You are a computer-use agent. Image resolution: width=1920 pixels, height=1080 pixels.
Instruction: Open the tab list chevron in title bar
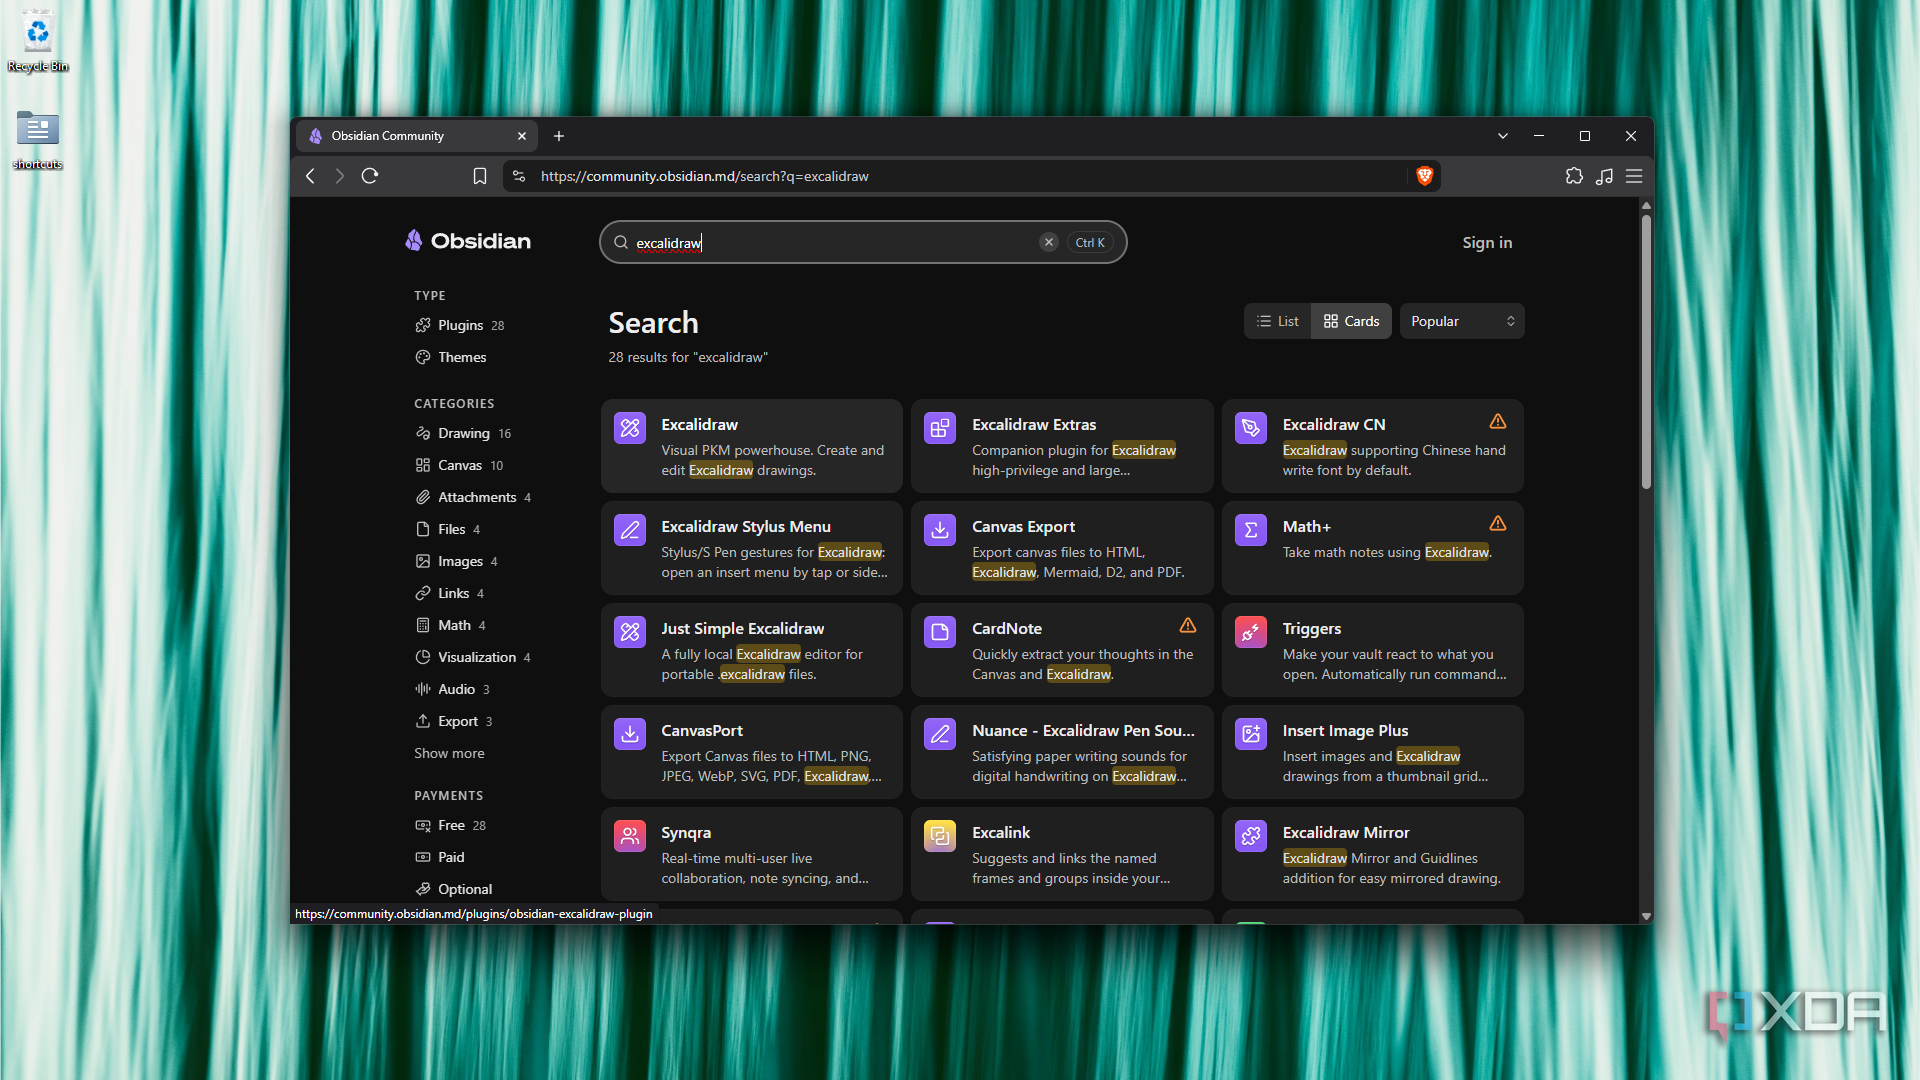[1502, 136]
